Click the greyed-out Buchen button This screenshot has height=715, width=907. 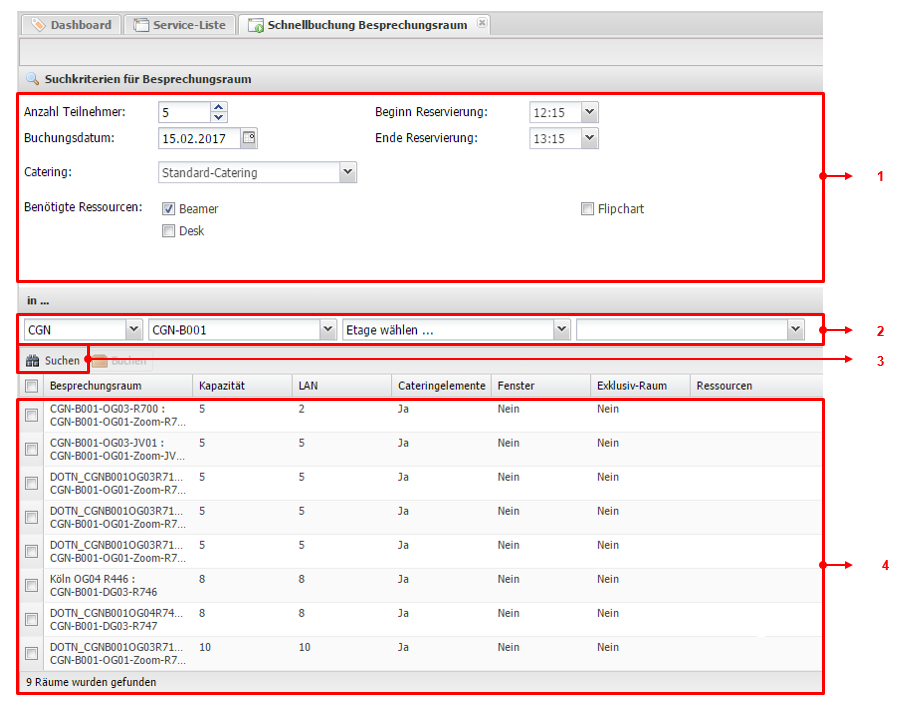(x=120, y=360)
